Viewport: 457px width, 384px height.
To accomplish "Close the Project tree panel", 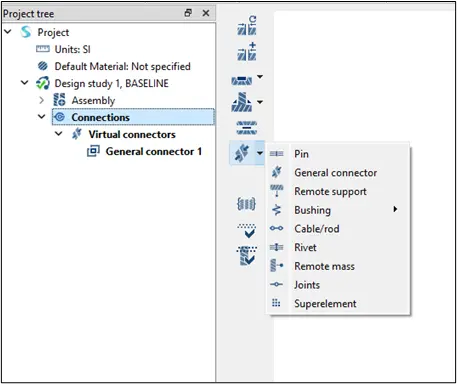I will click(x=206, y=13).
